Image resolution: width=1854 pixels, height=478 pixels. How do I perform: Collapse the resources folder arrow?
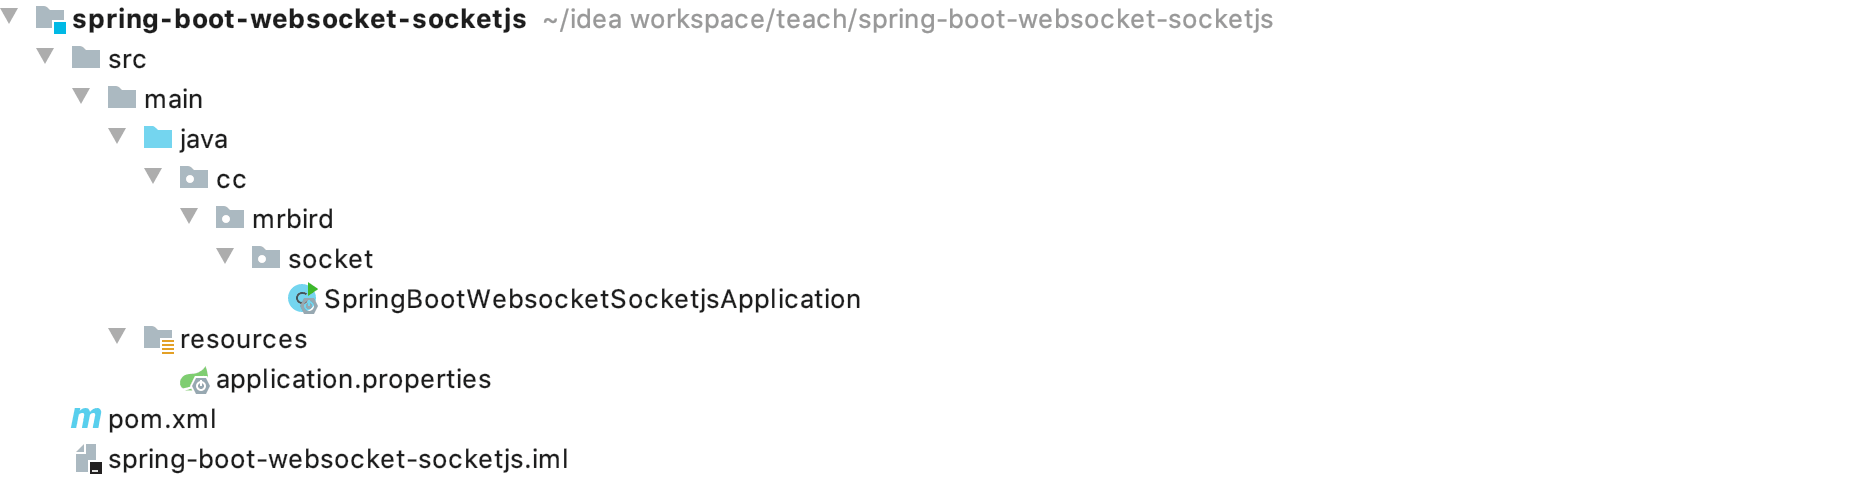[117, 336]
